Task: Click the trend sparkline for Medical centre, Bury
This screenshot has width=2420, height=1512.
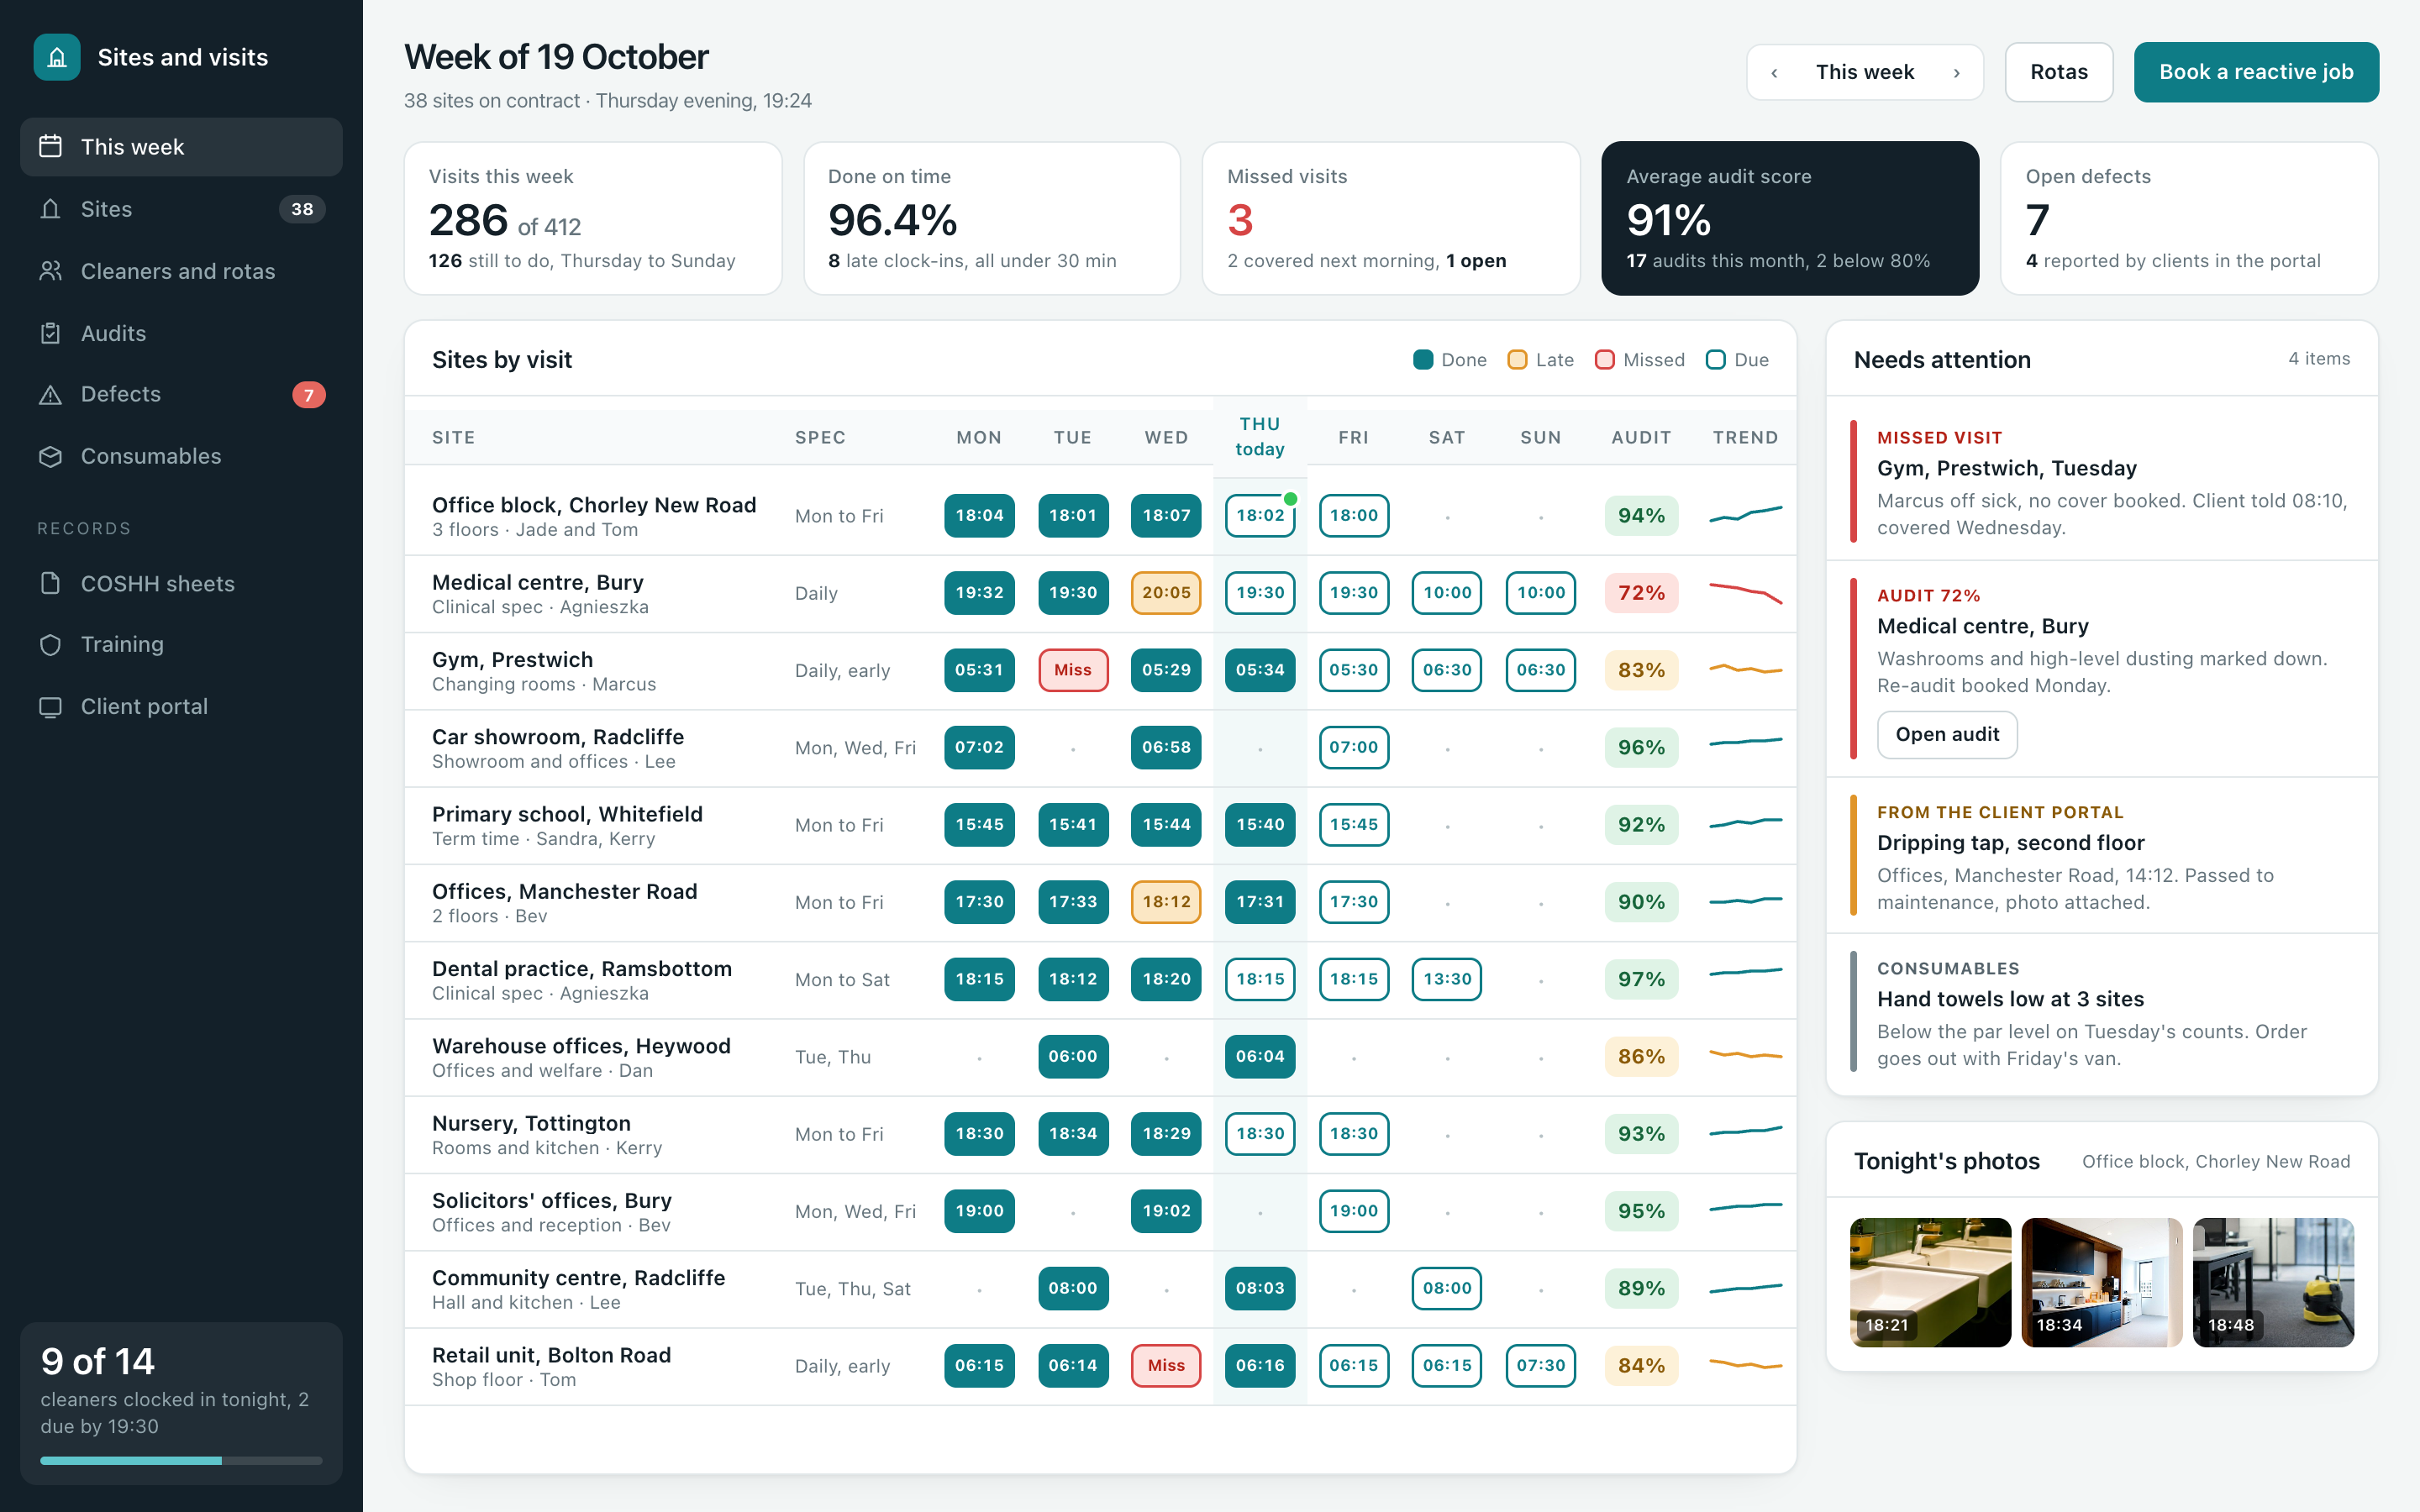Action: tap(1745, 593)
